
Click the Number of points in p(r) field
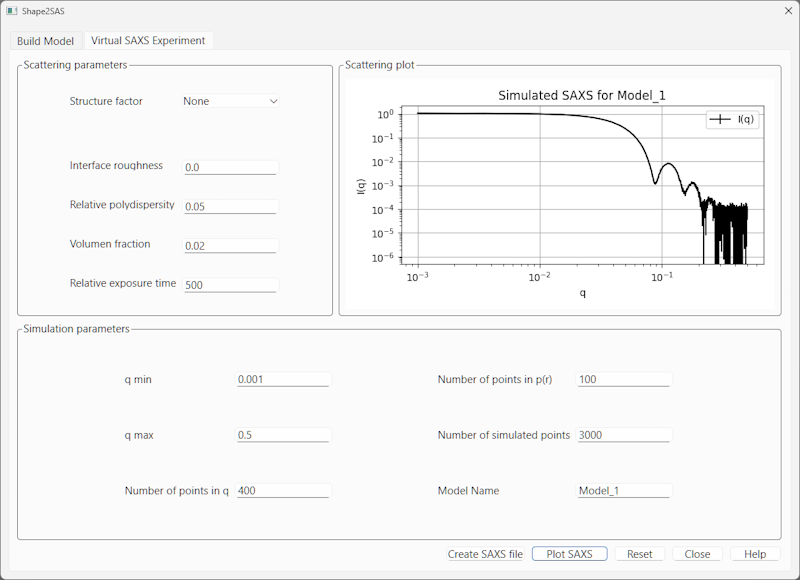624,380
